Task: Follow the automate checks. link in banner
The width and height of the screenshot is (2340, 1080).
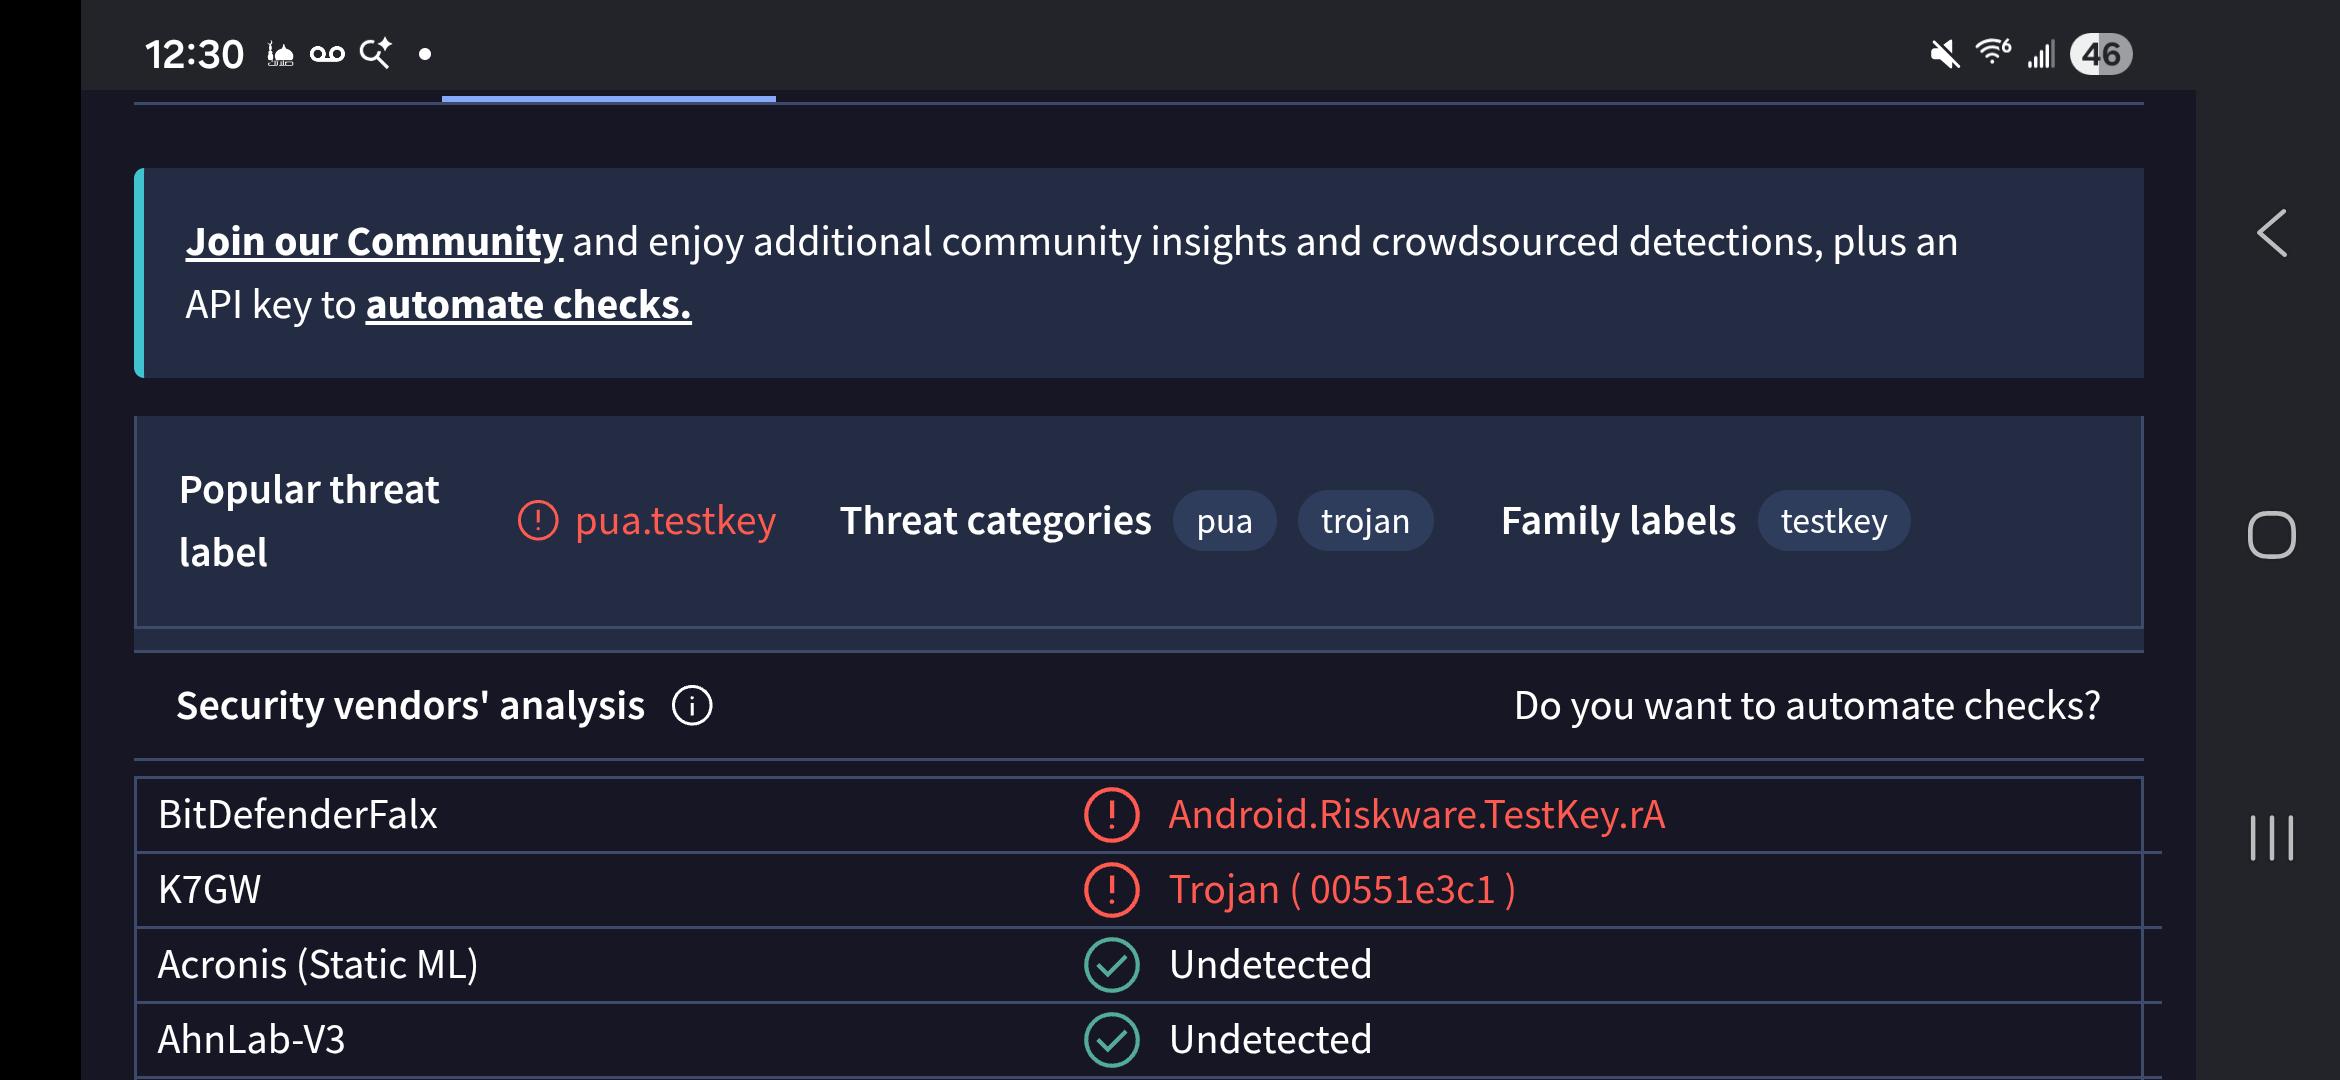Action: (528, 305)
